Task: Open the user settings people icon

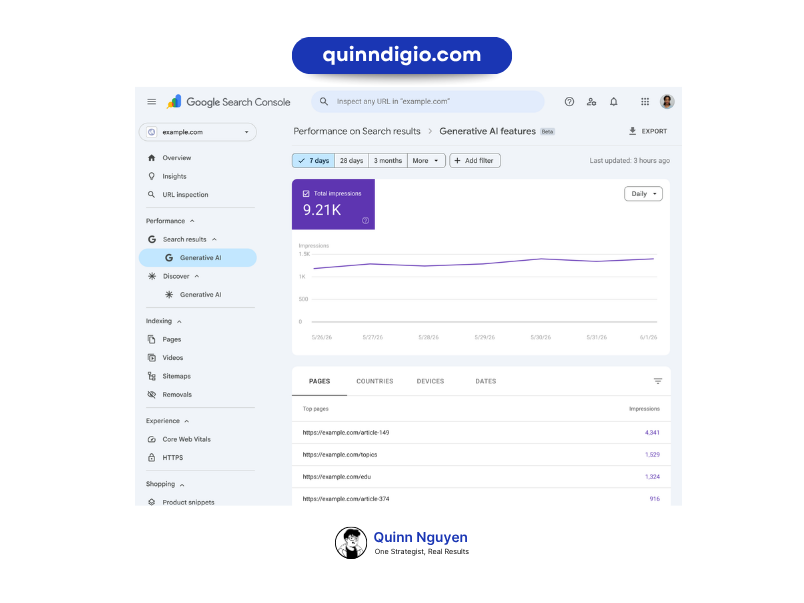Action: click(591, 102)
